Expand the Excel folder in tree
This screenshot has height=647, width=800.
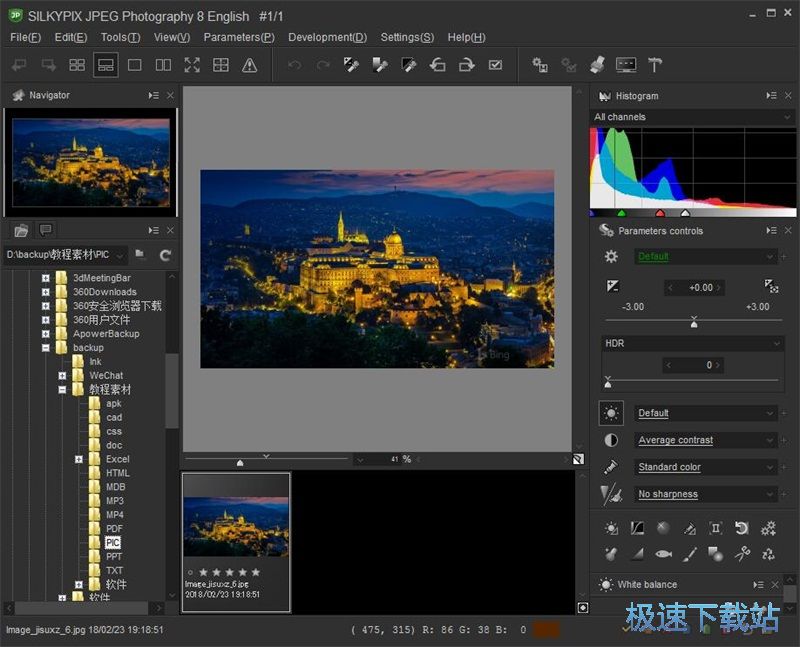(79, 459)
